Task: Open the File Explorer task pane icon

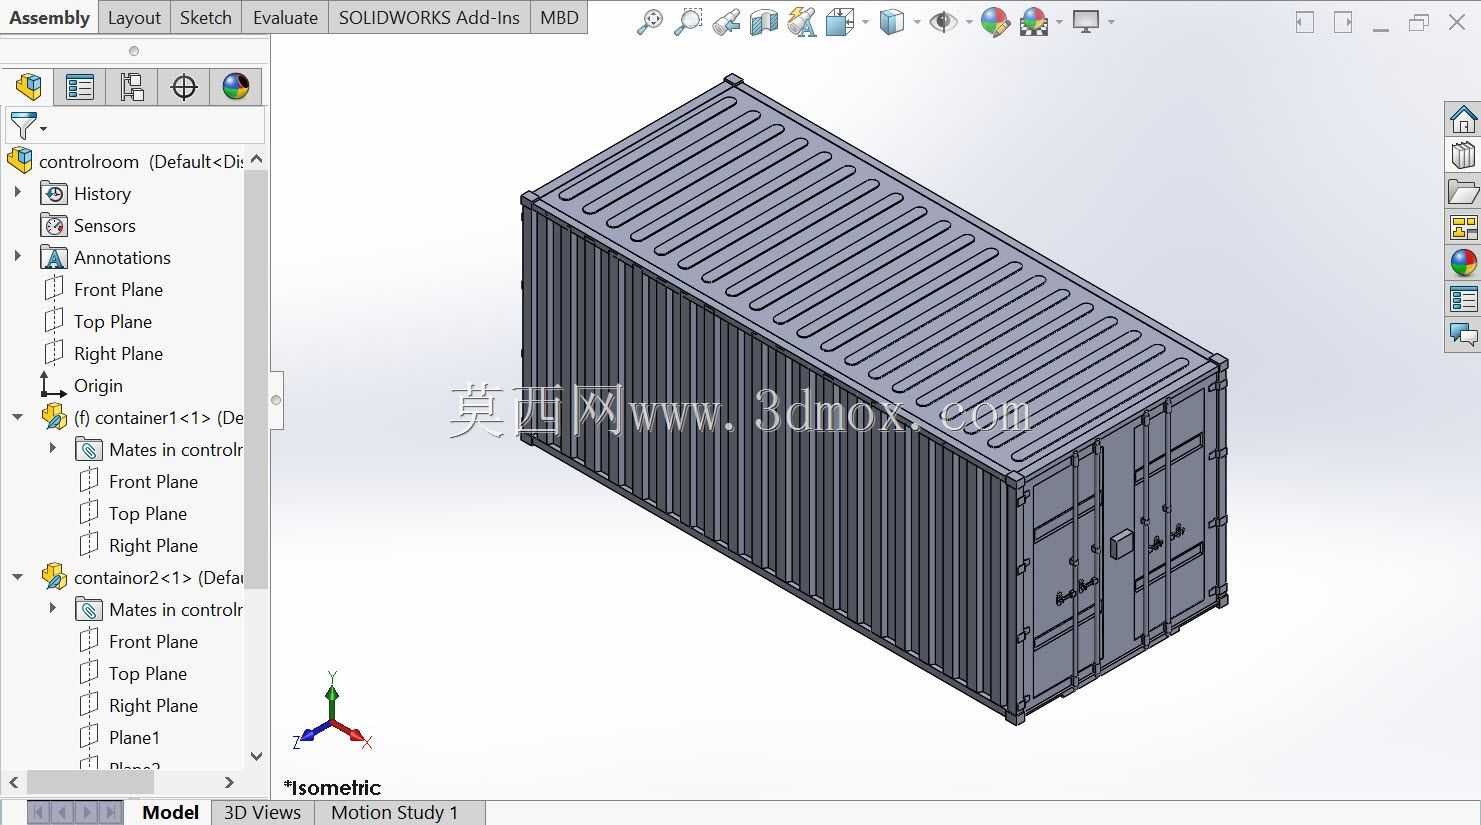Action: (1463, 192)
